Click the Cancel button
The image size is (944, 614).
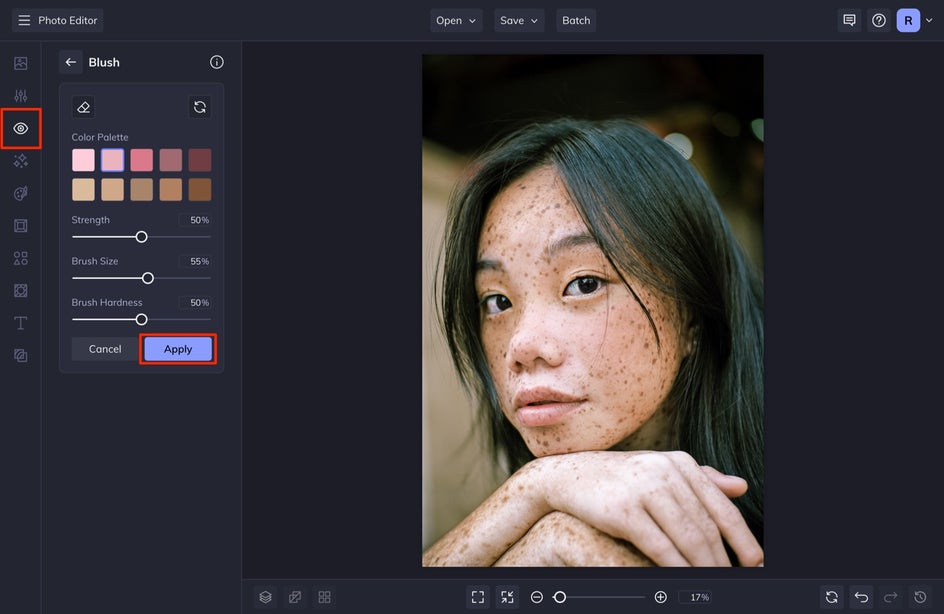tap(105, 349)
